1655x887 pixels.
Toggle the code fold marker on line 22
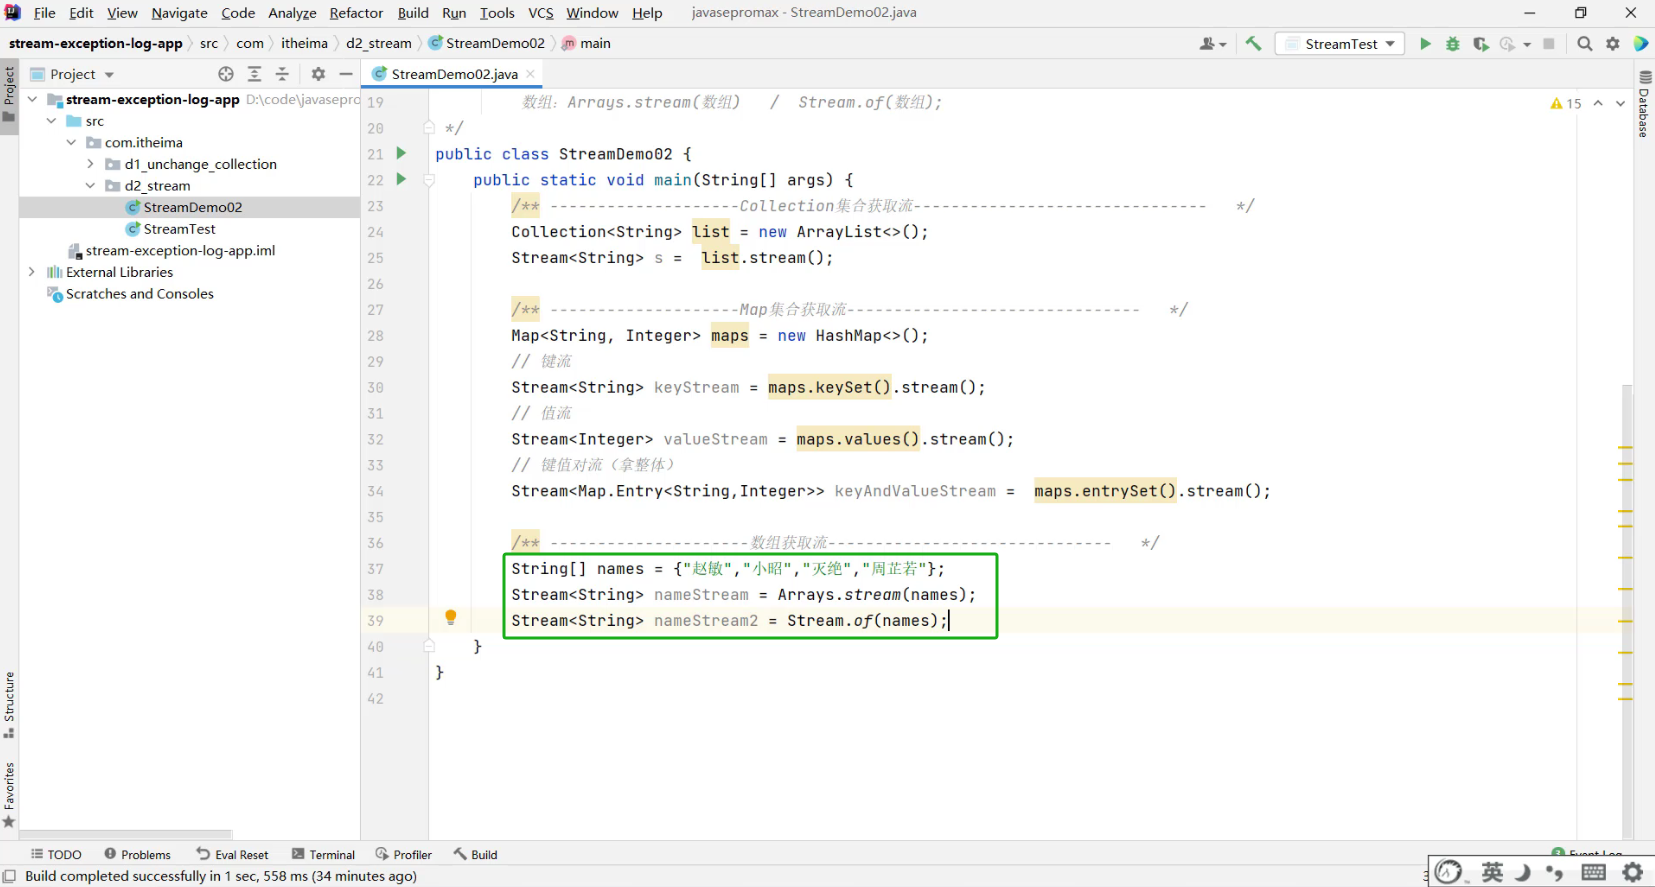(x=429, y=180)
